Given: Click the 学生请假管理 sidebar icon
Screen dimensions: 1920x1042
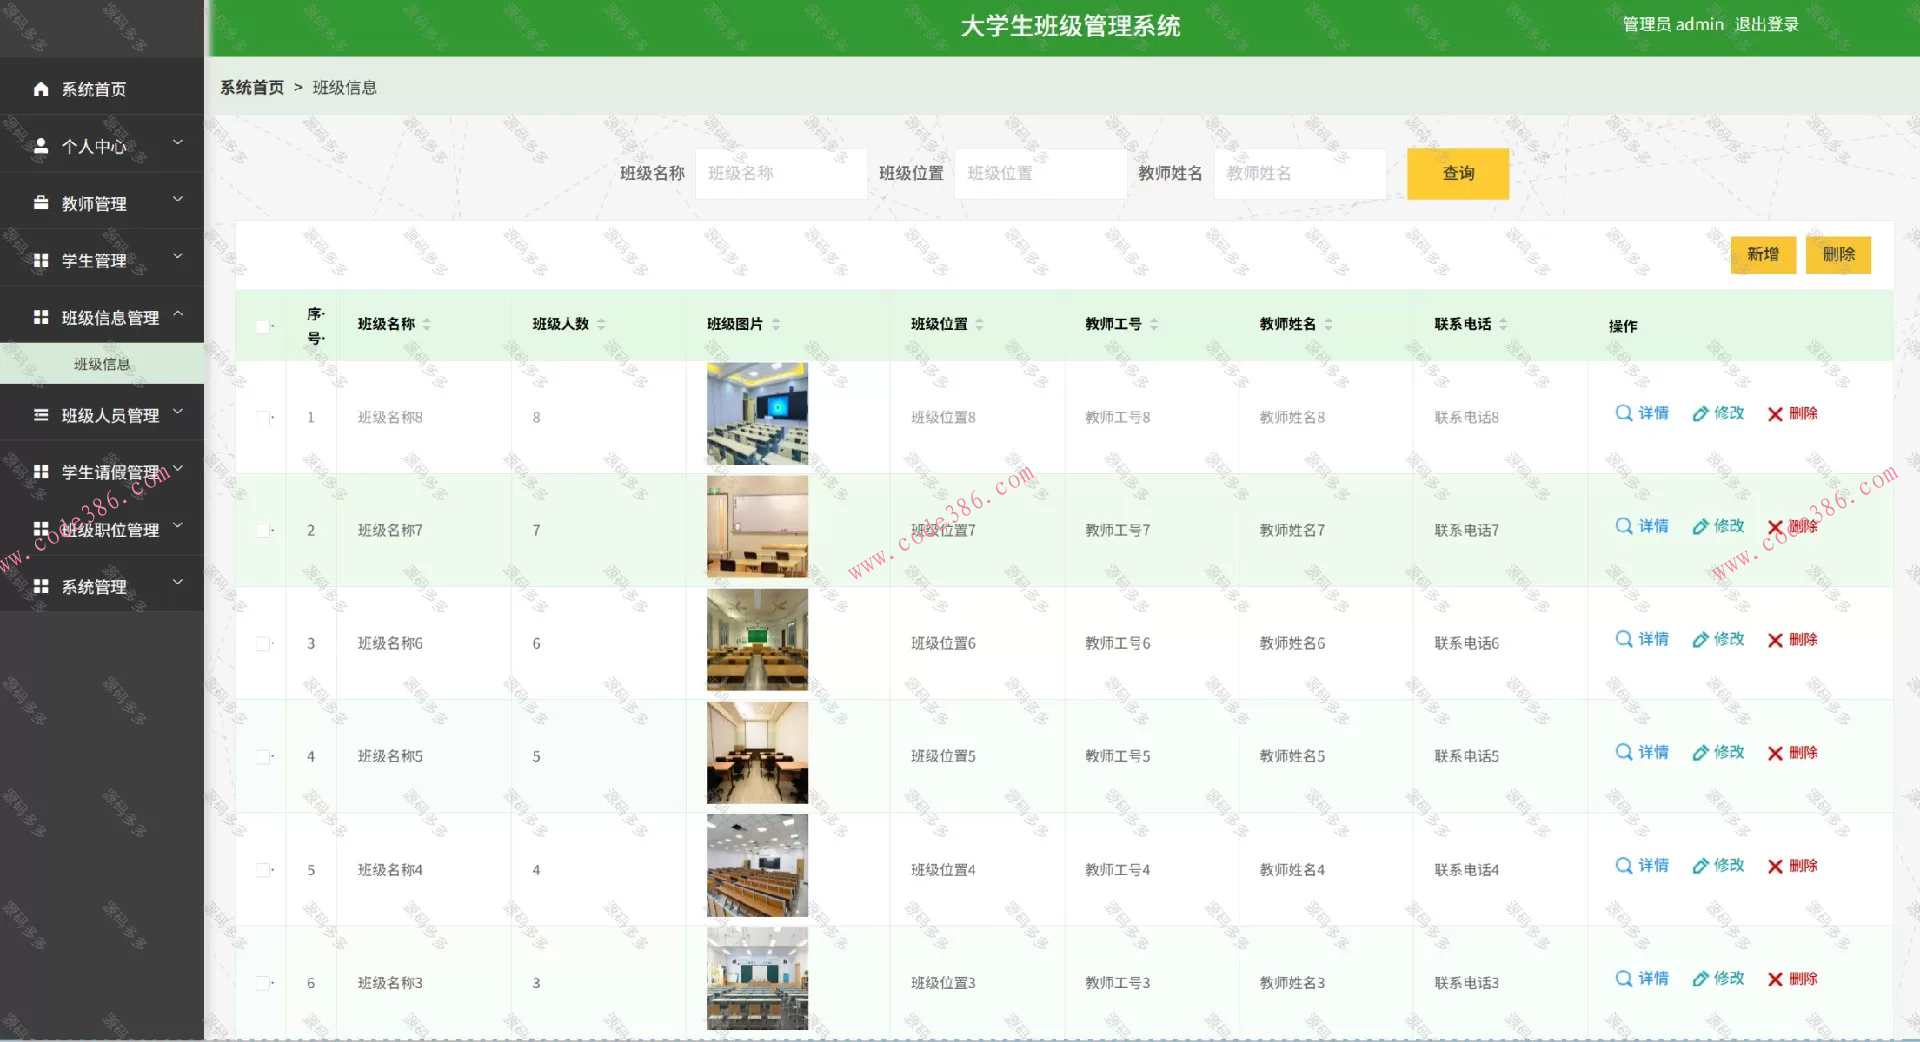Looking at the screenshot, I should pos(40,470).
